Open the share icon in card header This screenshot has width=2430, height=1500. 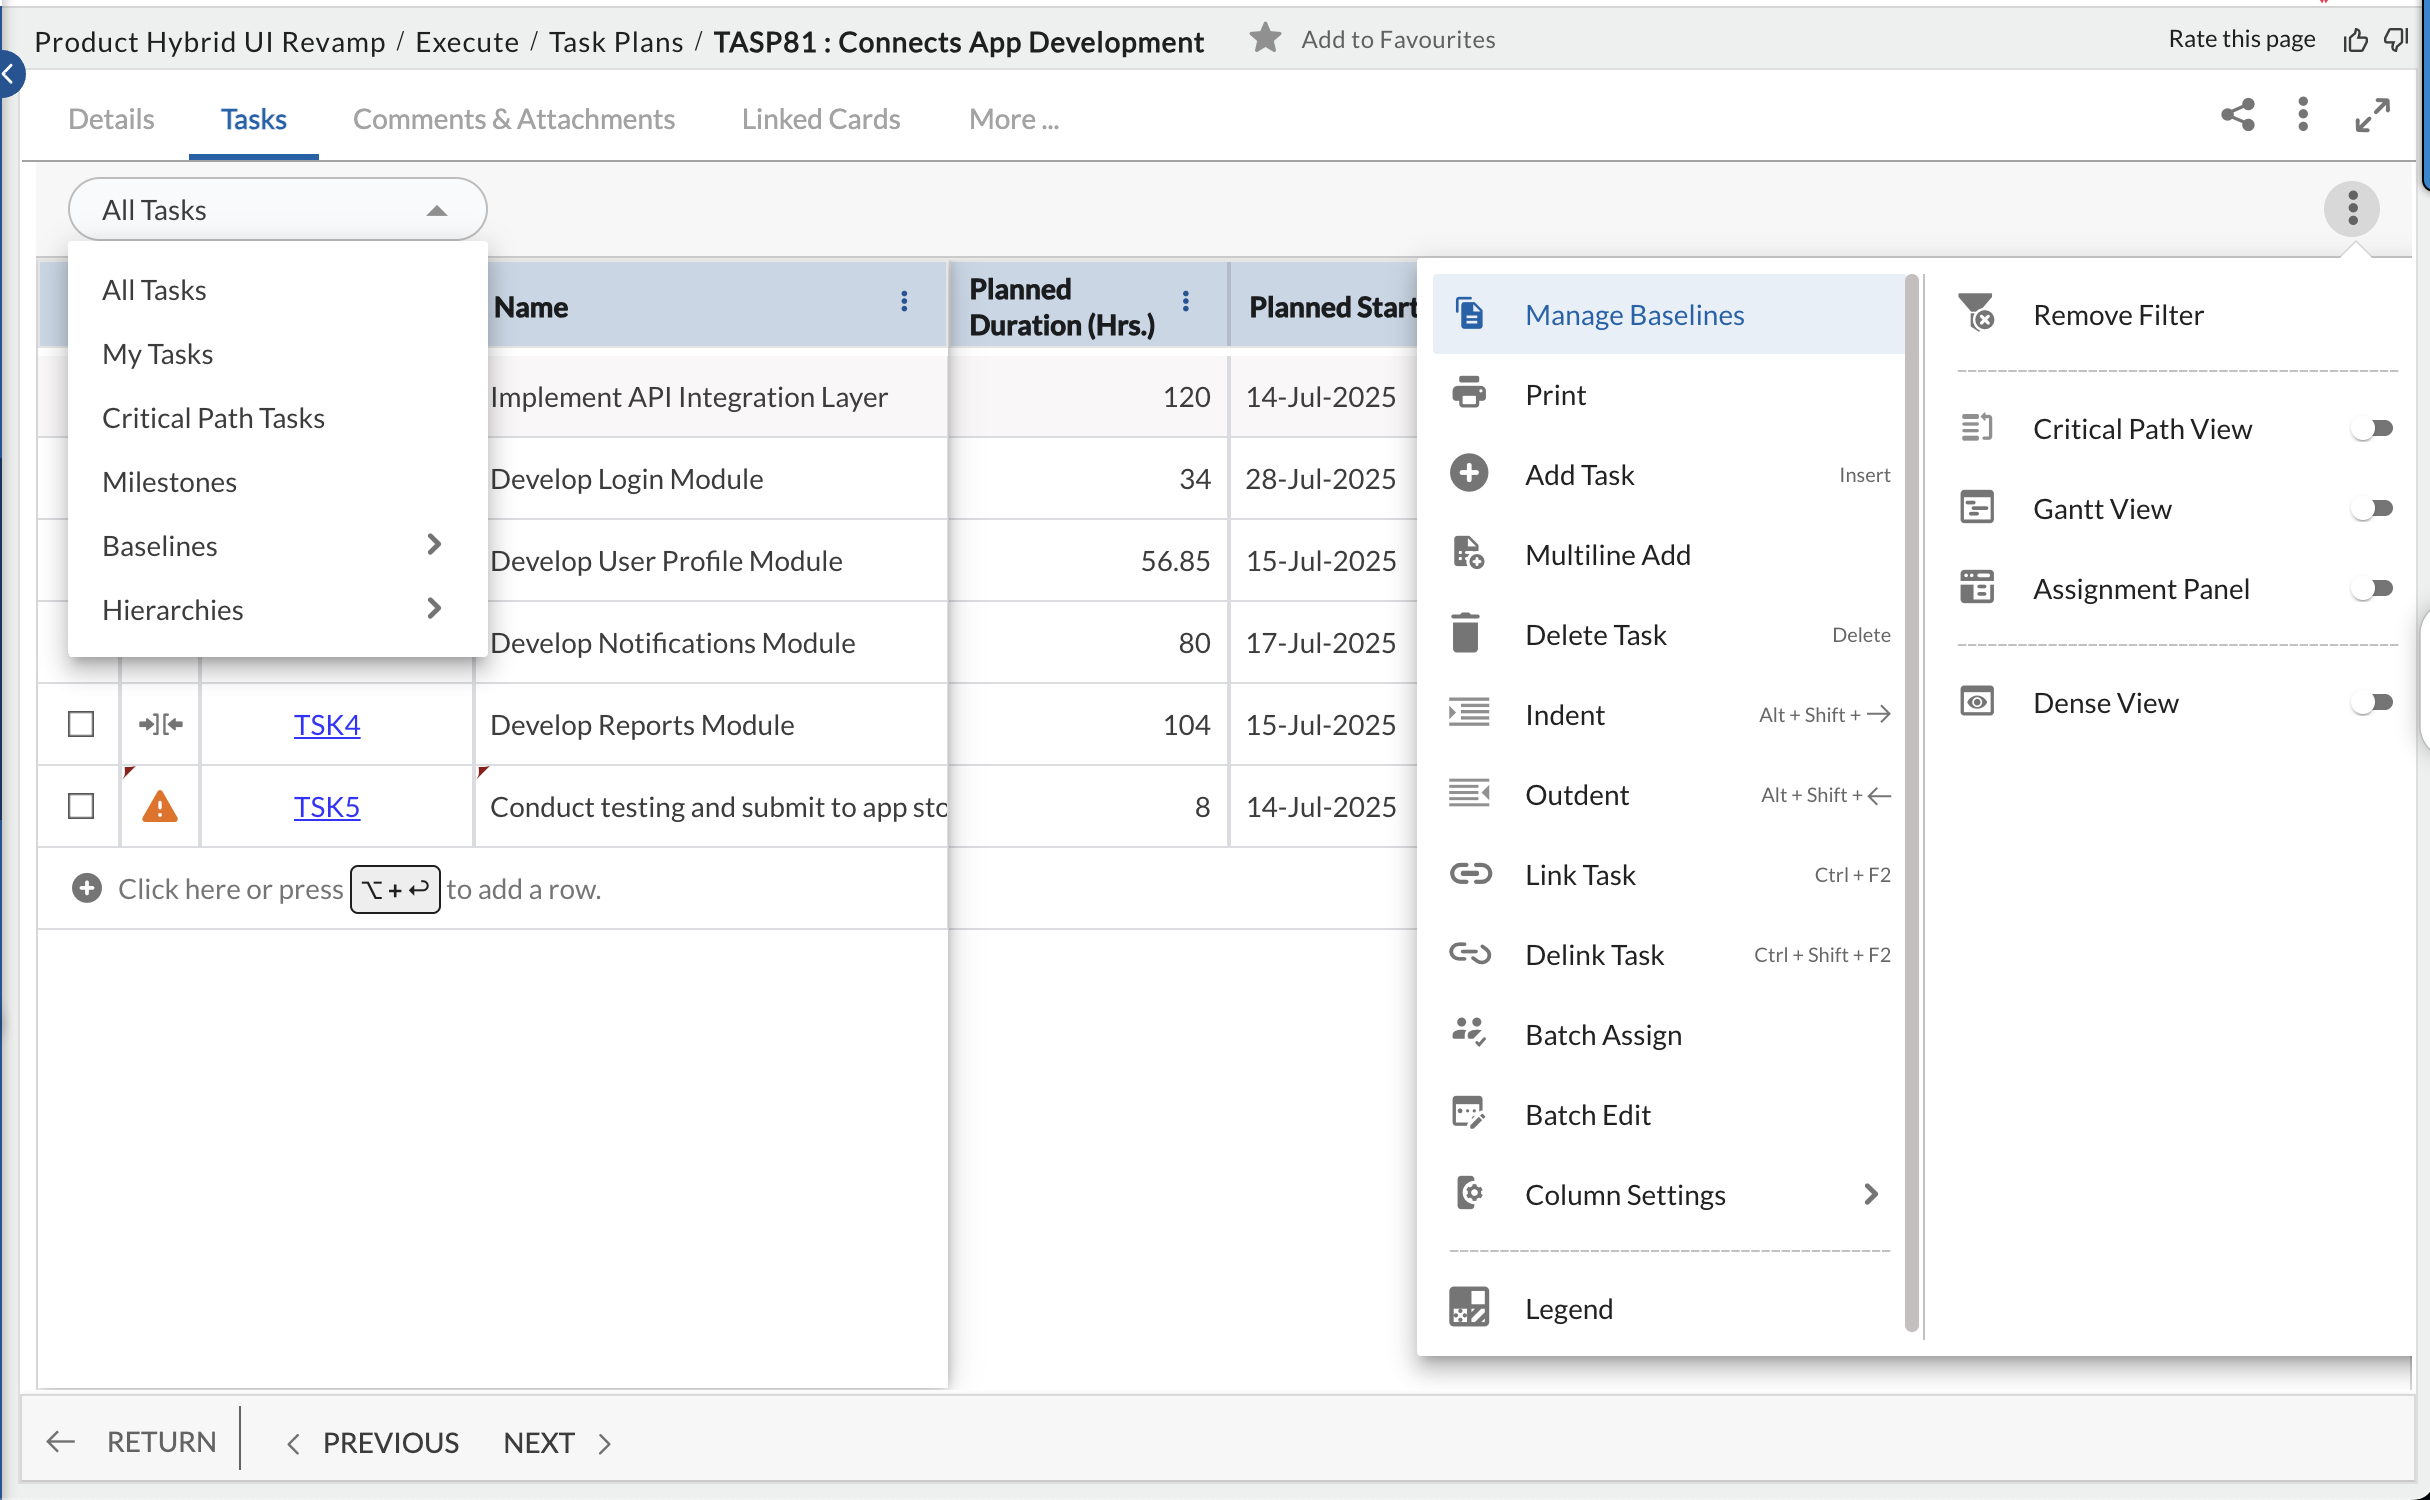click(2238, 115)
